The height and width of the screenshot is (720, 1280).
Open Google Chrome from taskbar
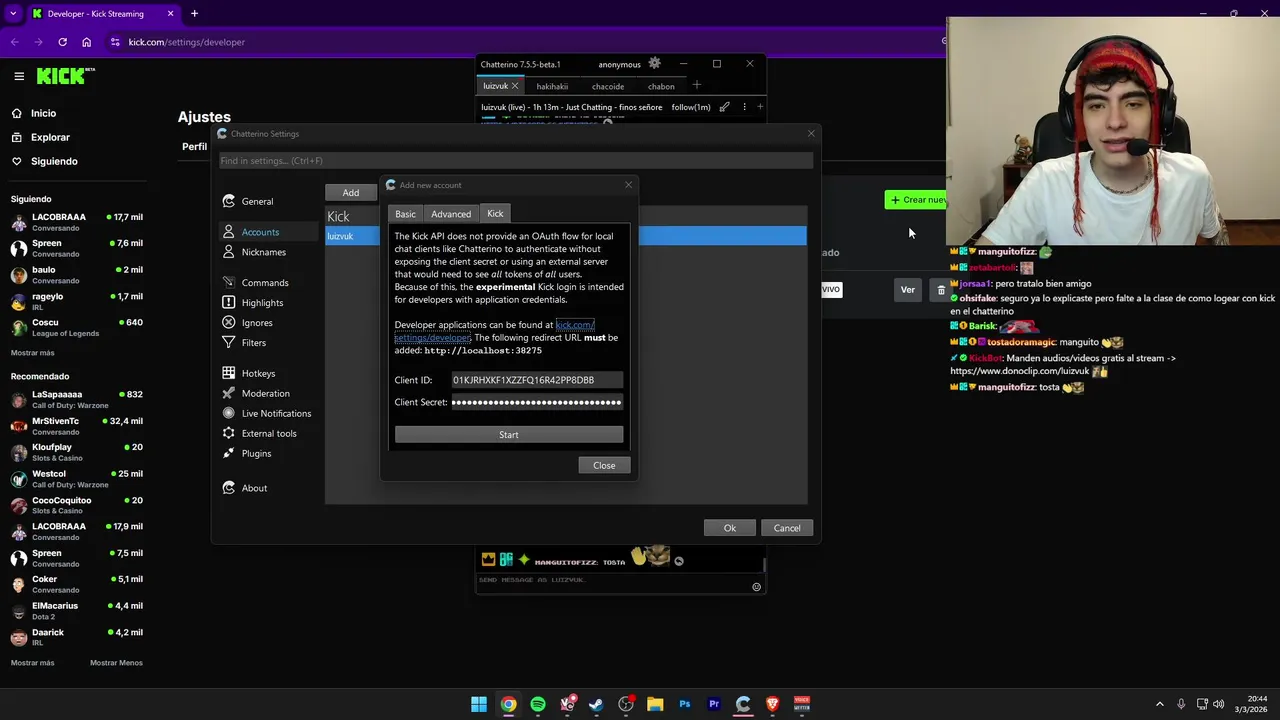(x=508, y=704)
